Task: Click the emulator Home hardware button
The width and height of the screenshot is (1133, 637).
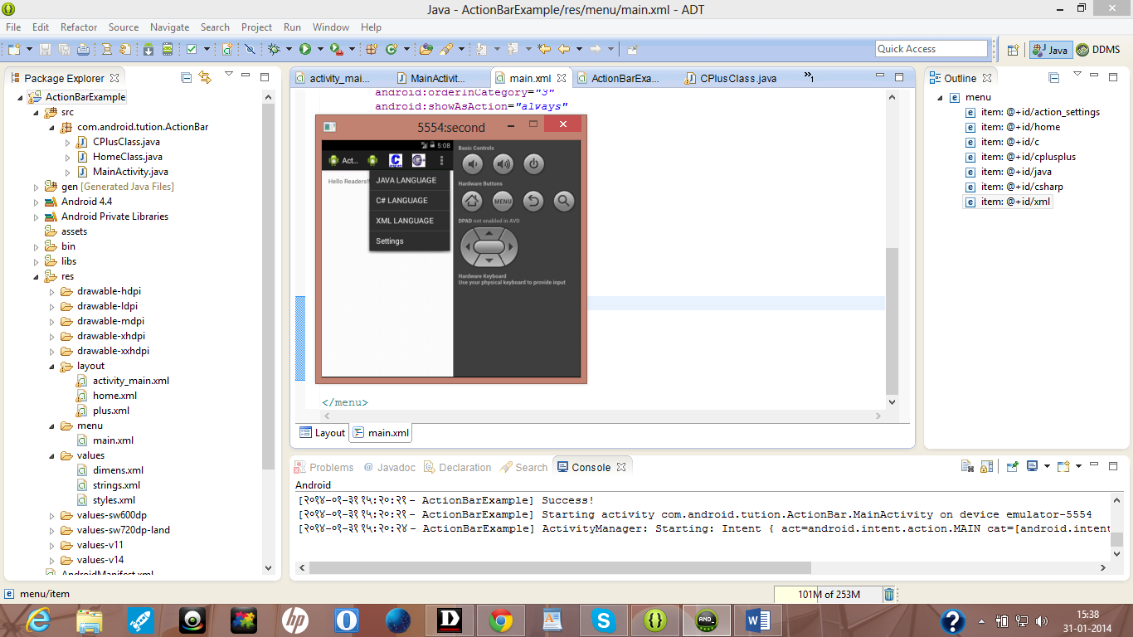Action: point(472,201)
